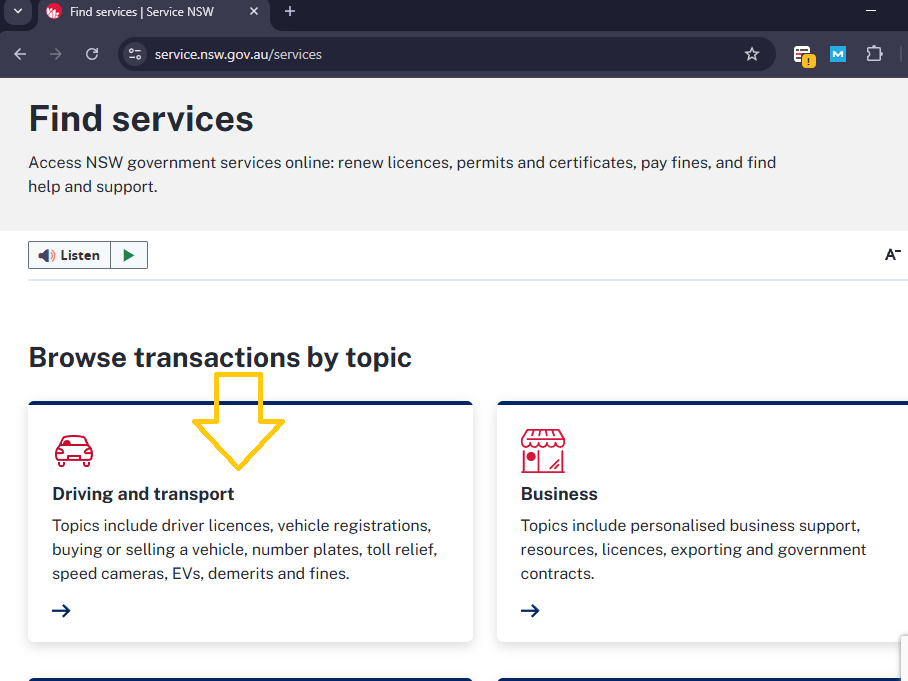908x681 pixels.
Task: Go back to the previous page
Action: pos(20,54)
